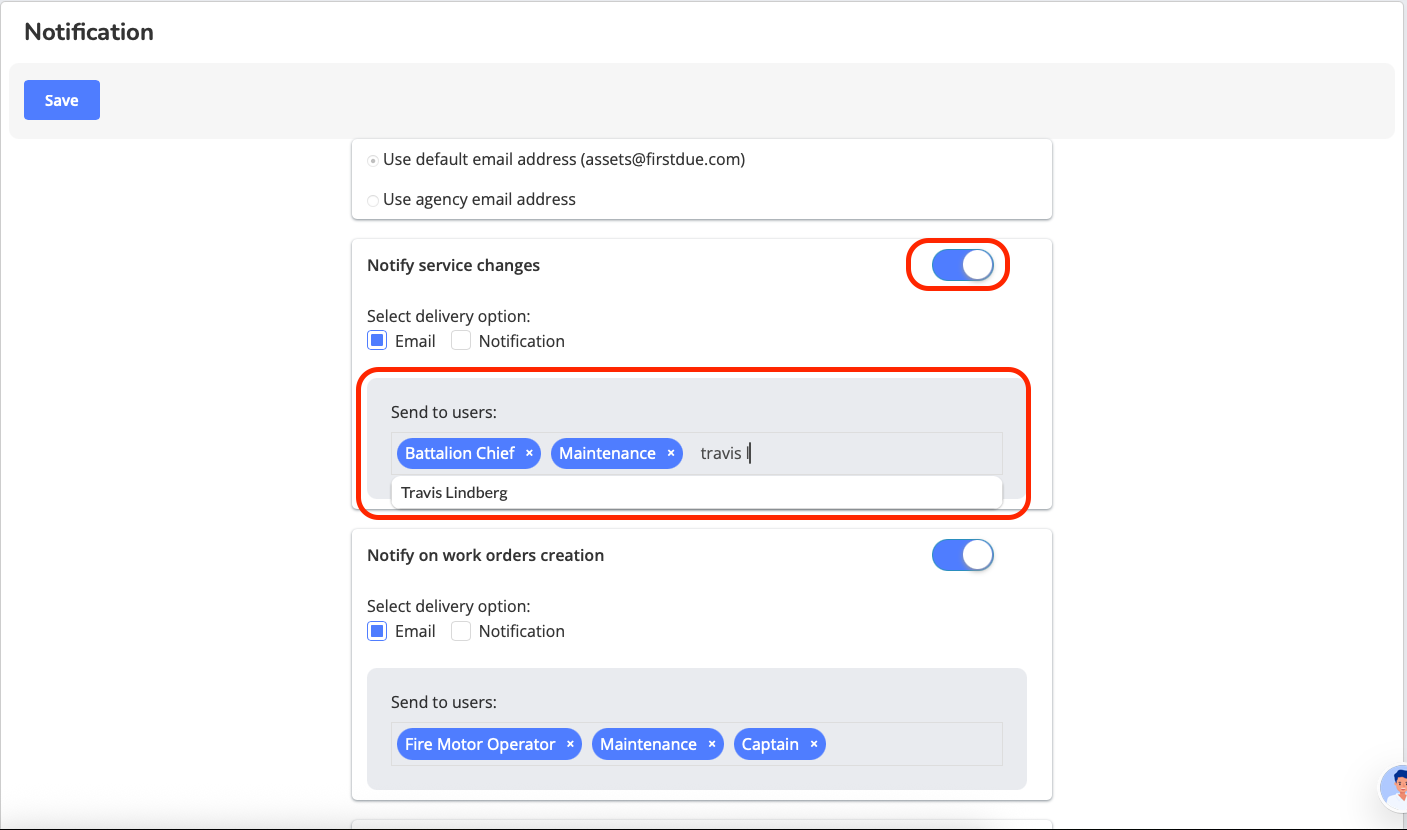The image size is (1407, 830).
Task: Uncheck Email under work orders creation
Action: 377,631
